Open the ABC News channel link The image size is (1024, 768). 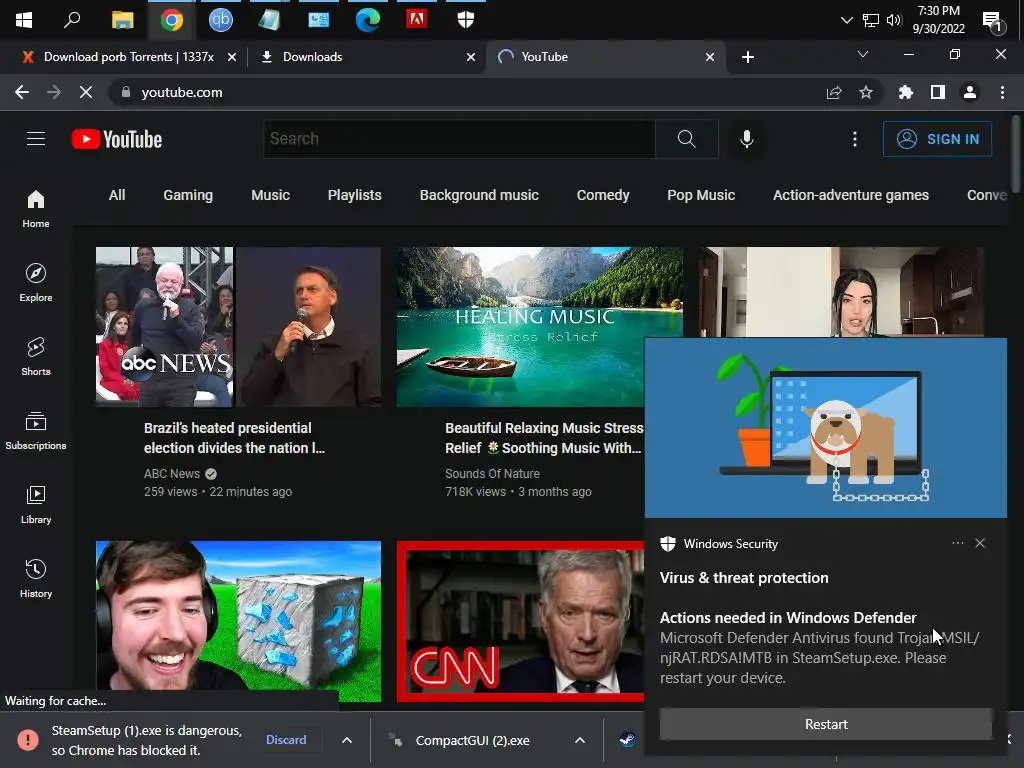click(x=172, y=473)
